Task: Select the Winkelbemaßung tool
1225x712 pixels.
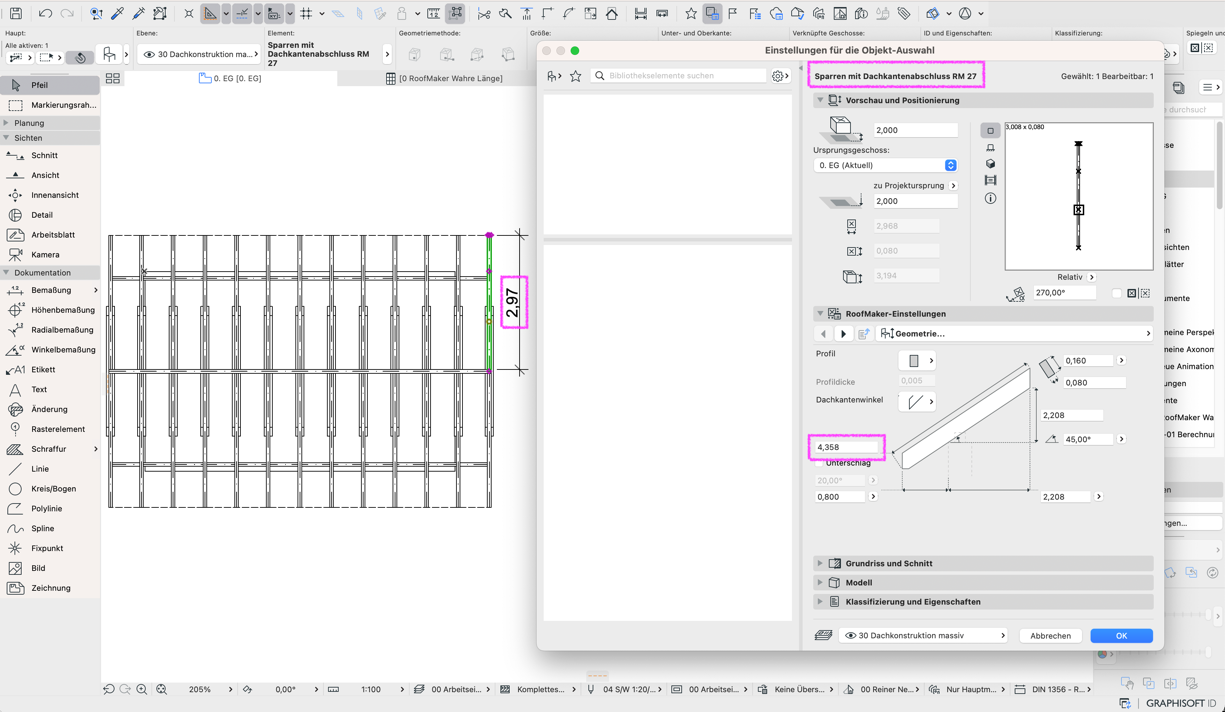Action: pyautogui.click(x=50, y=350)
